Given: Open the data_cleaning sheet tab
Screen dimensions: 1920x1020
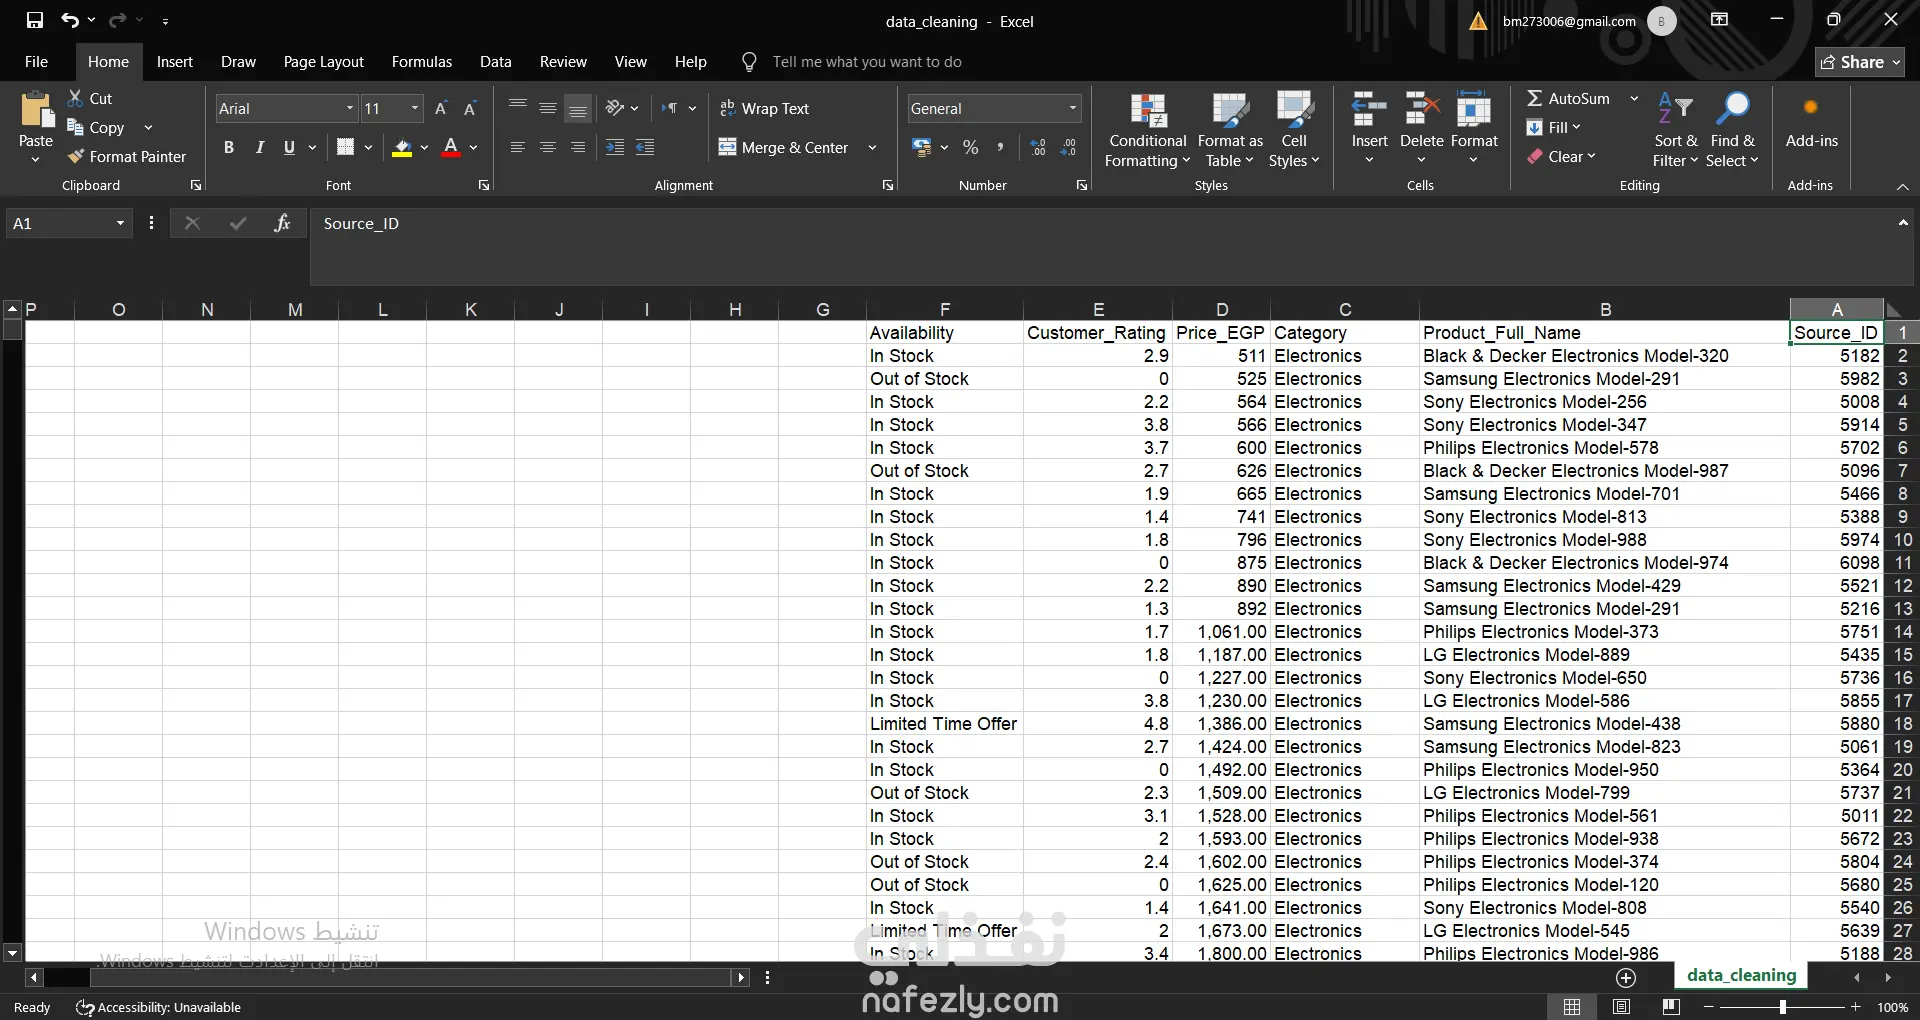Looking at the screenshot, I should pos(1741,975).
